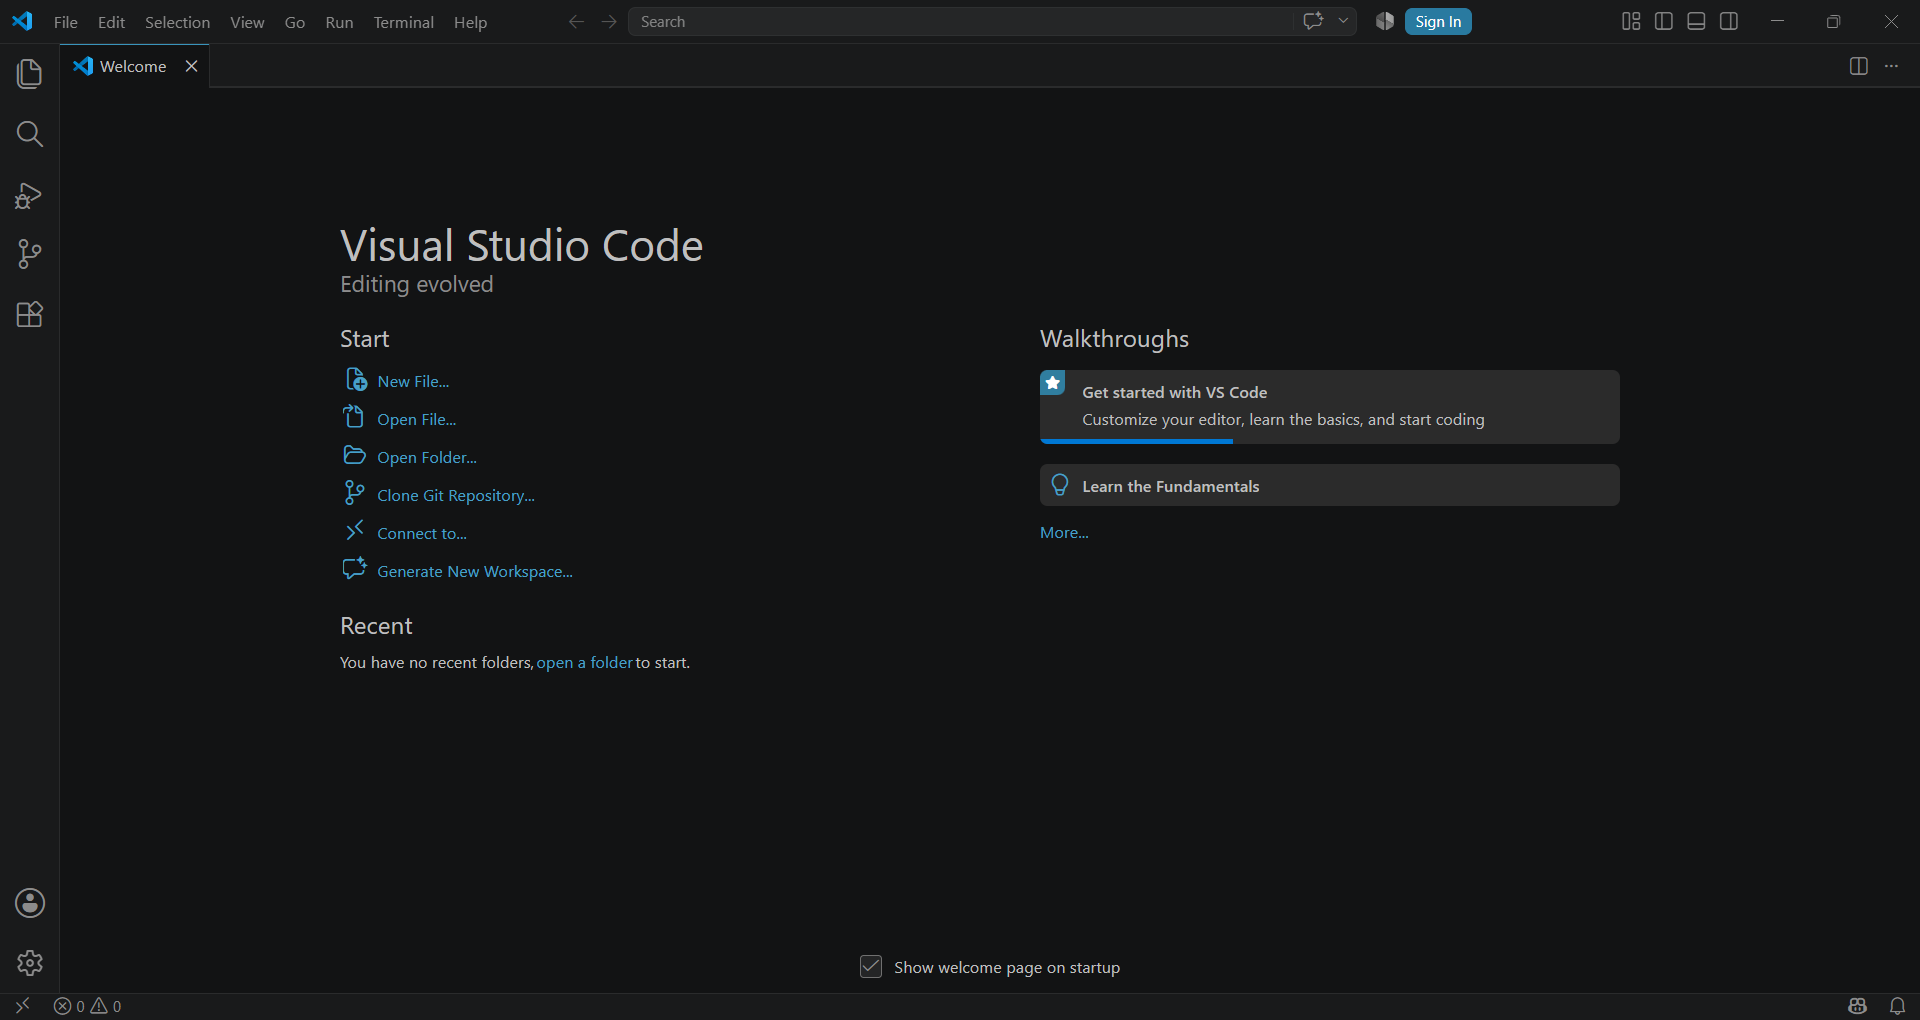Go forward using the navigation arrow
The height and width of the screenshot is (1020, 1920).
609,21
